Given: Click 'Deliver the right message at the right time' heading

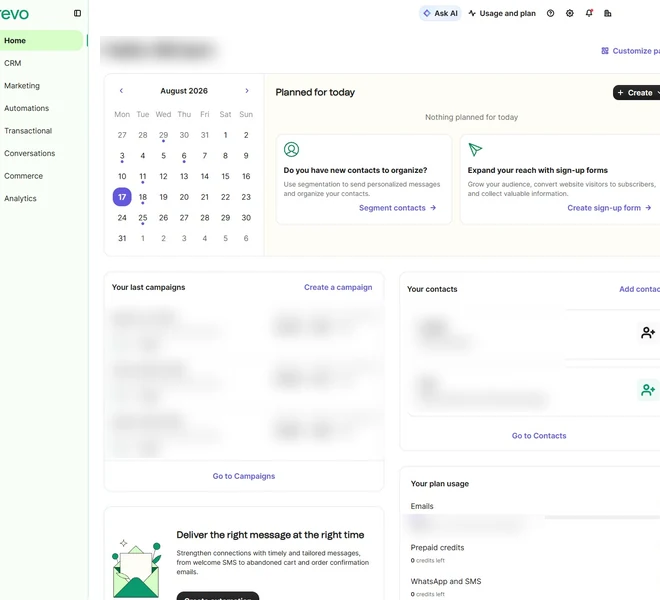Looking at the screenshot, I should pyautogui.click(x=270, y=535).
